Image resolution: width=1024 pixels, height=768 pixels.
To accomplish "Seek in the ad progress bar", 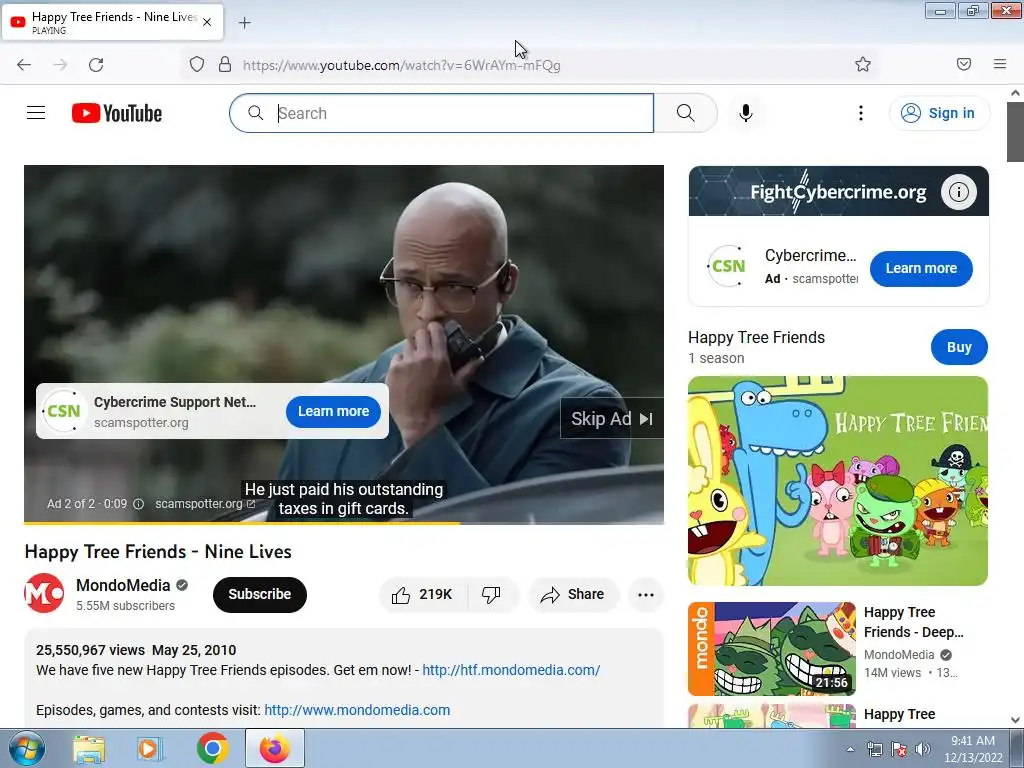I will (x=344, y=522).
